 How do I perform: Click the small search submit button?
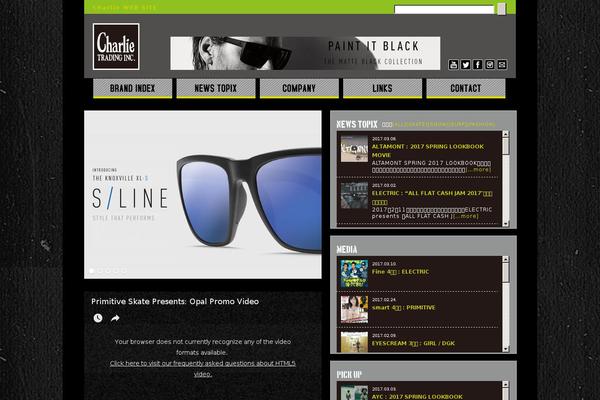(501, 9)
